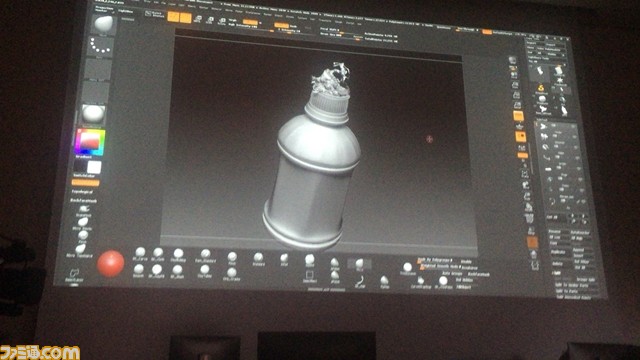This screenshot has width=640, height=360.
Task: Toggle the orange Draw mode button
Action: pyautogui.click(x=185, y=18)
